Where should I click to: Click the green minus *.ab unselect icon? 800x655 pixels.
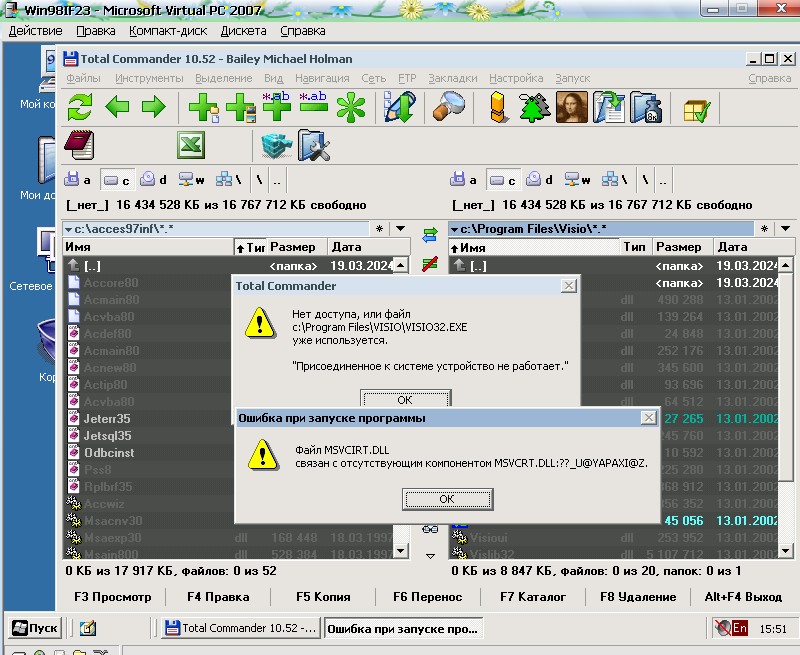pyautogui.click(x=313, y=103)
